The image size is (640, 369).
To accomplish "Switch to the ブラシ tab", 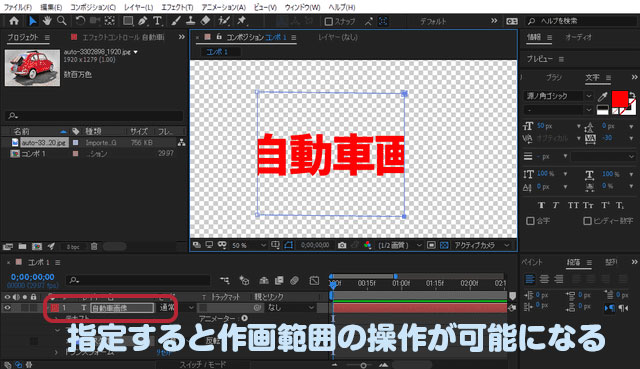I will [554, 78].
